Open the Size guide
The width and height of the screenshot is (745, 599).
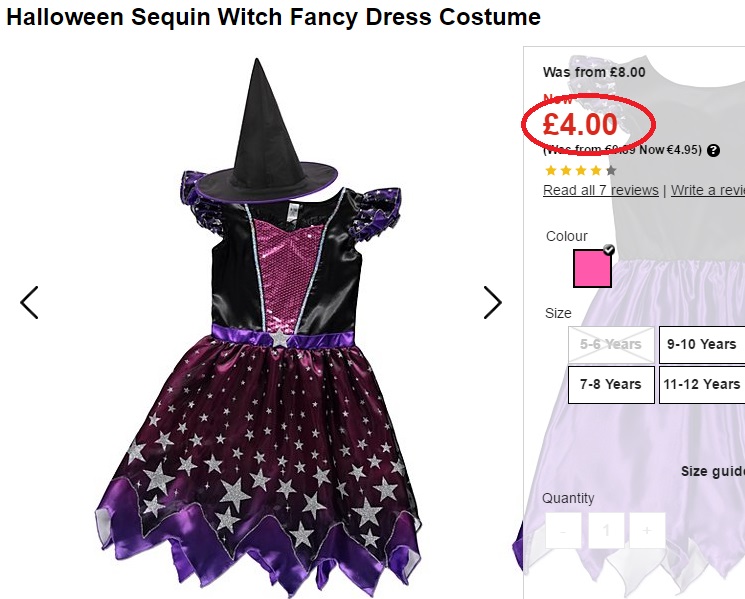click(x=712, y=471)
